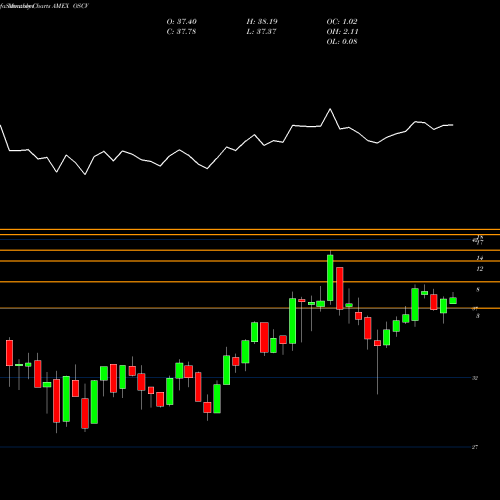Select the last green candlestick on the right
Viewport: 500px width, 500px height.
pyautogui.click(x=453, y=300)
